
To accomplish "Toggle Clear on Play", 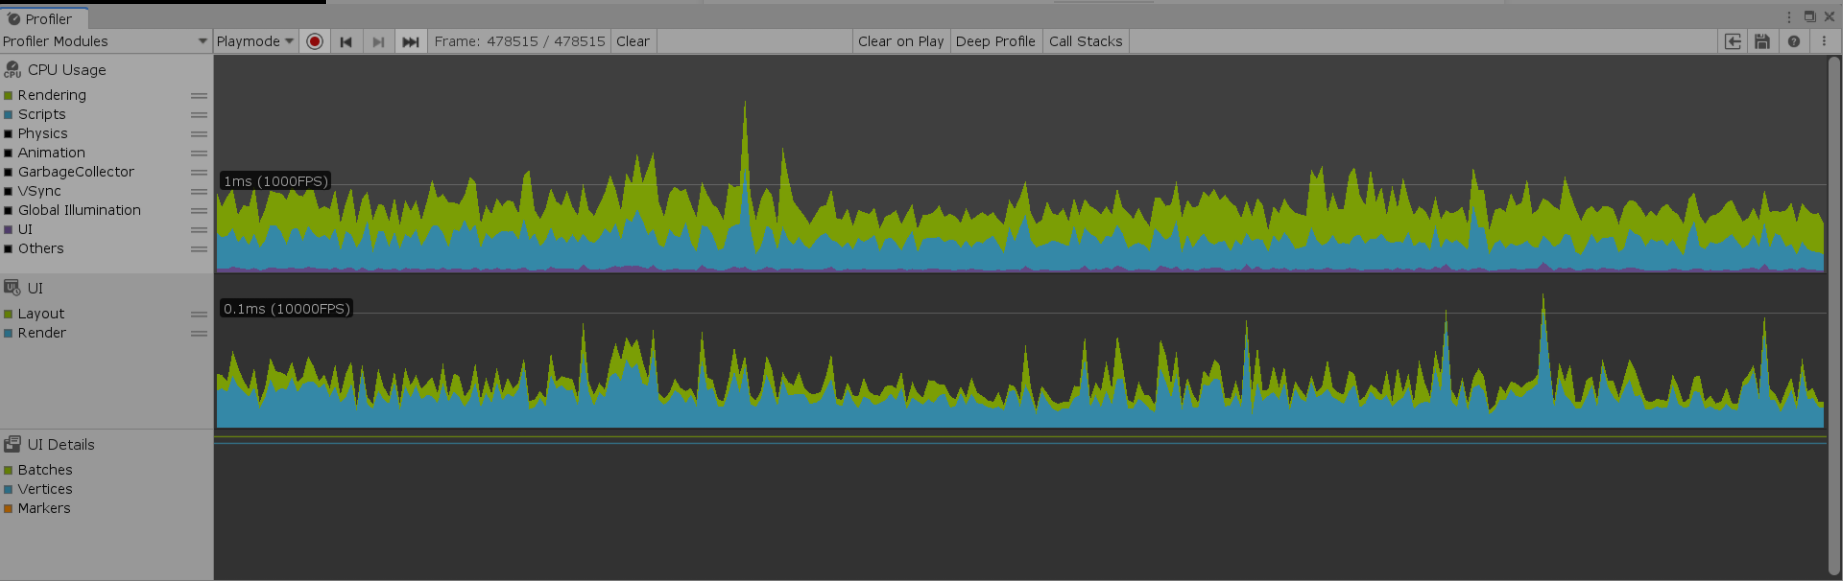I will (900, 41).
